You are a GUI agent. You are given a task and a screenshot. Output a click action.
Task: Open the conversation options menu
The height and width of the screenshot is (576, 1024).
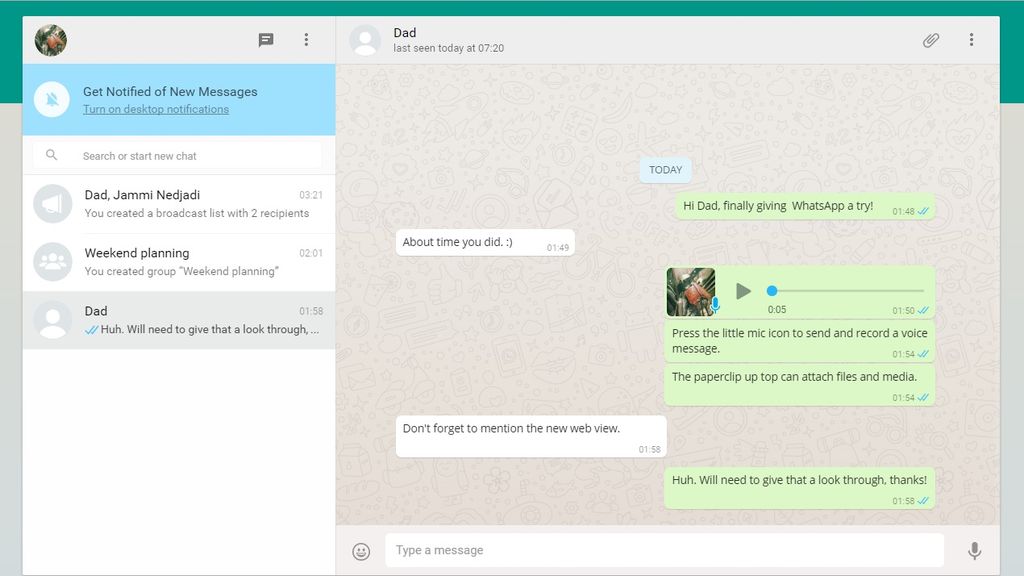[971, 40]
